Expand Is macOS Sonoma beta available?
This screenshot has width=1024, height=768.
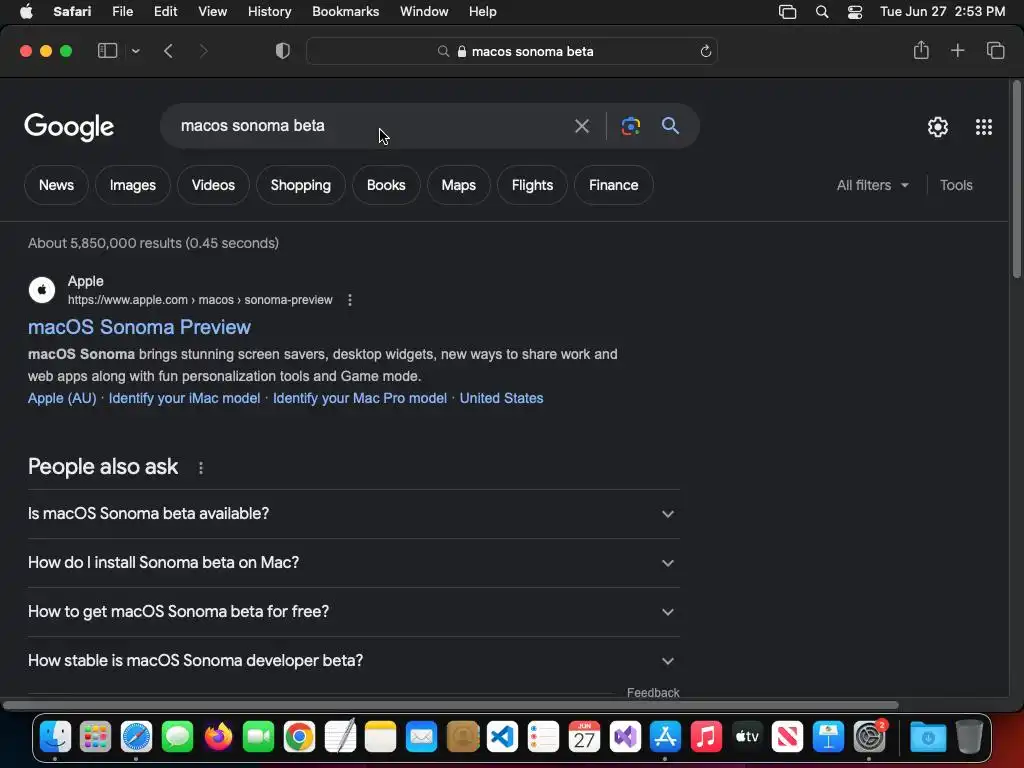coord(353,514)
